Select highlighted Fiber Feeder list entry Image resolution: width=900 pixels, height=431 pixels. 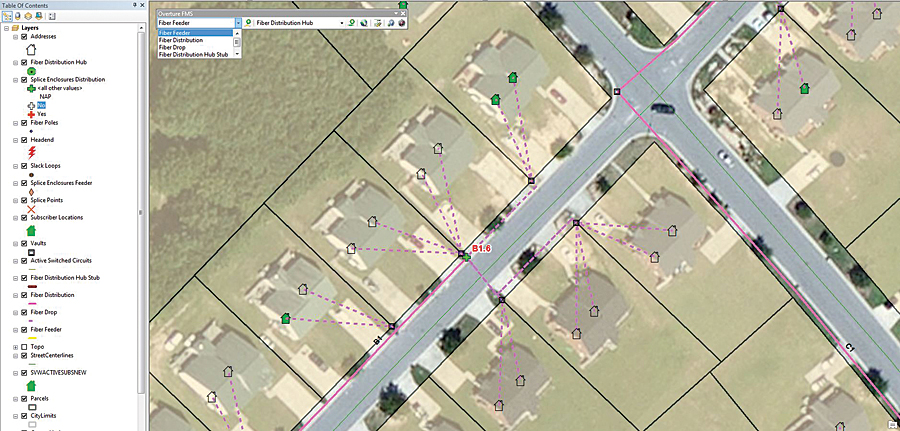point(195,33)
